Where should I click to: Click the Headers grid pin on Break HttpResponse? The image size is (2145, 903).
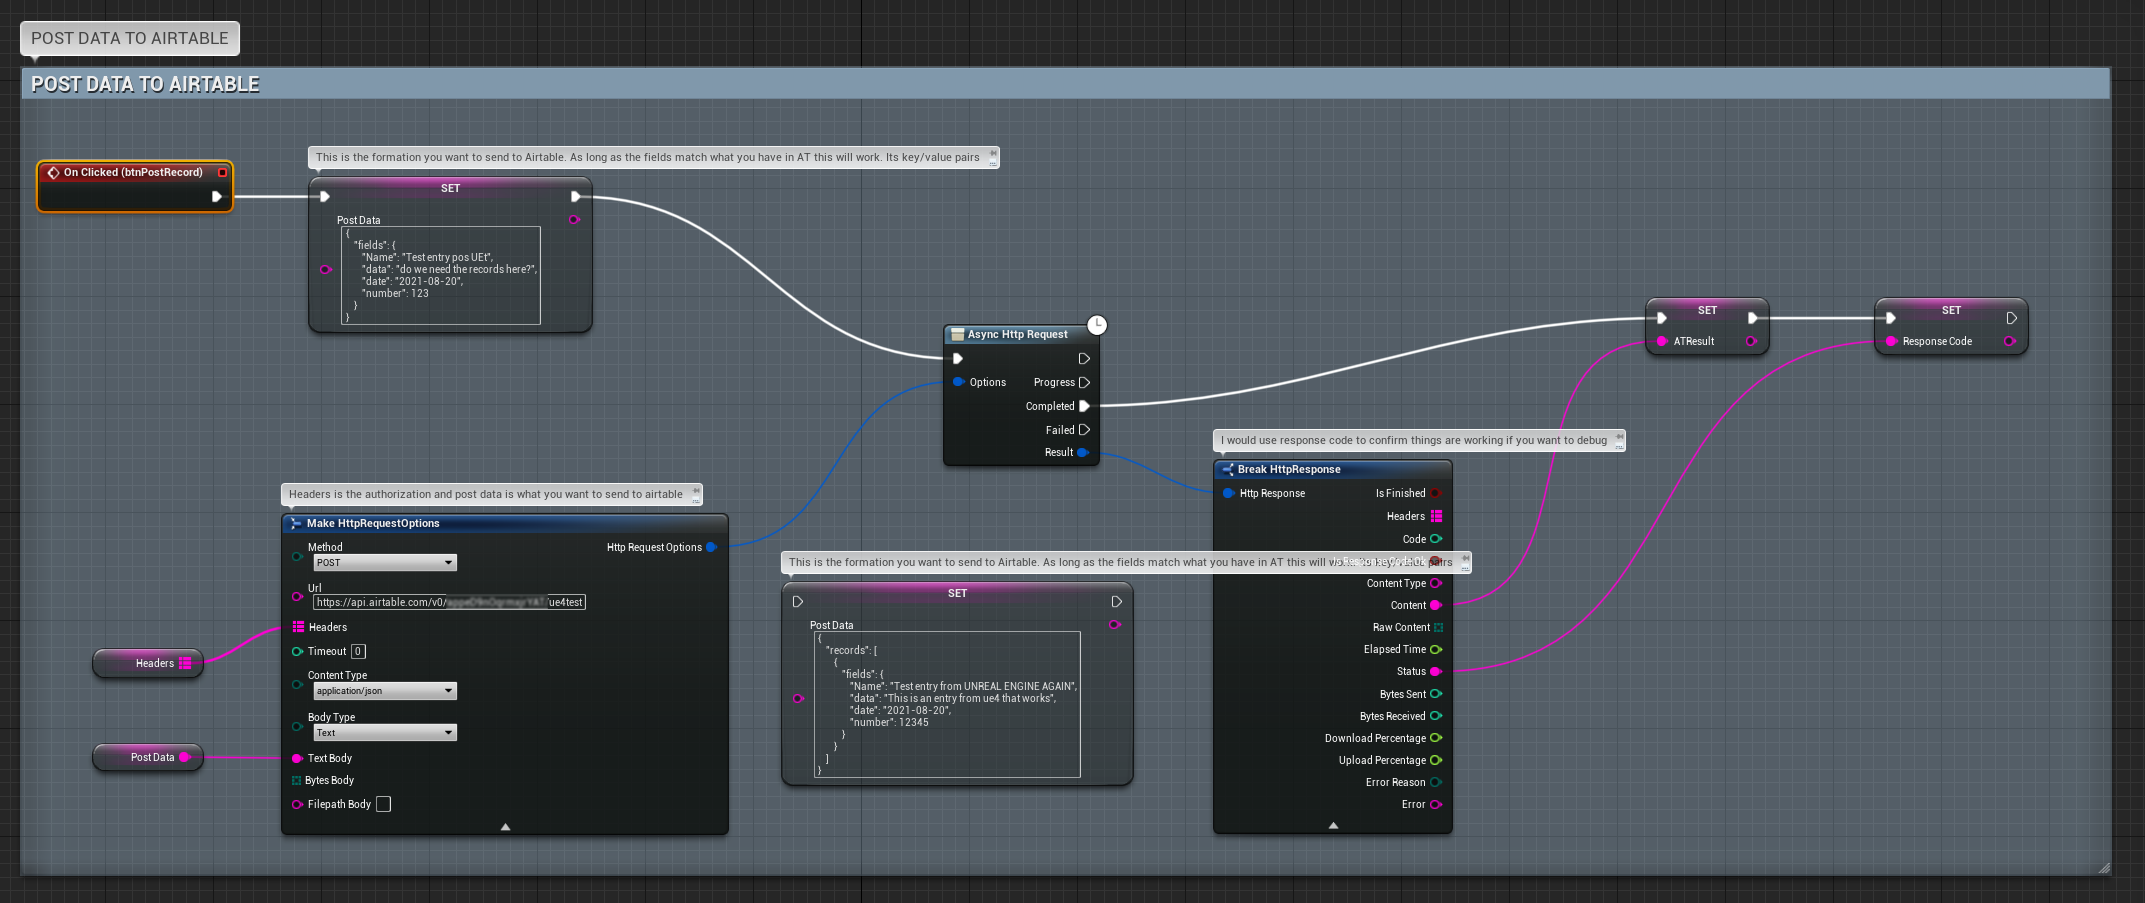(x=1437, y=516)
